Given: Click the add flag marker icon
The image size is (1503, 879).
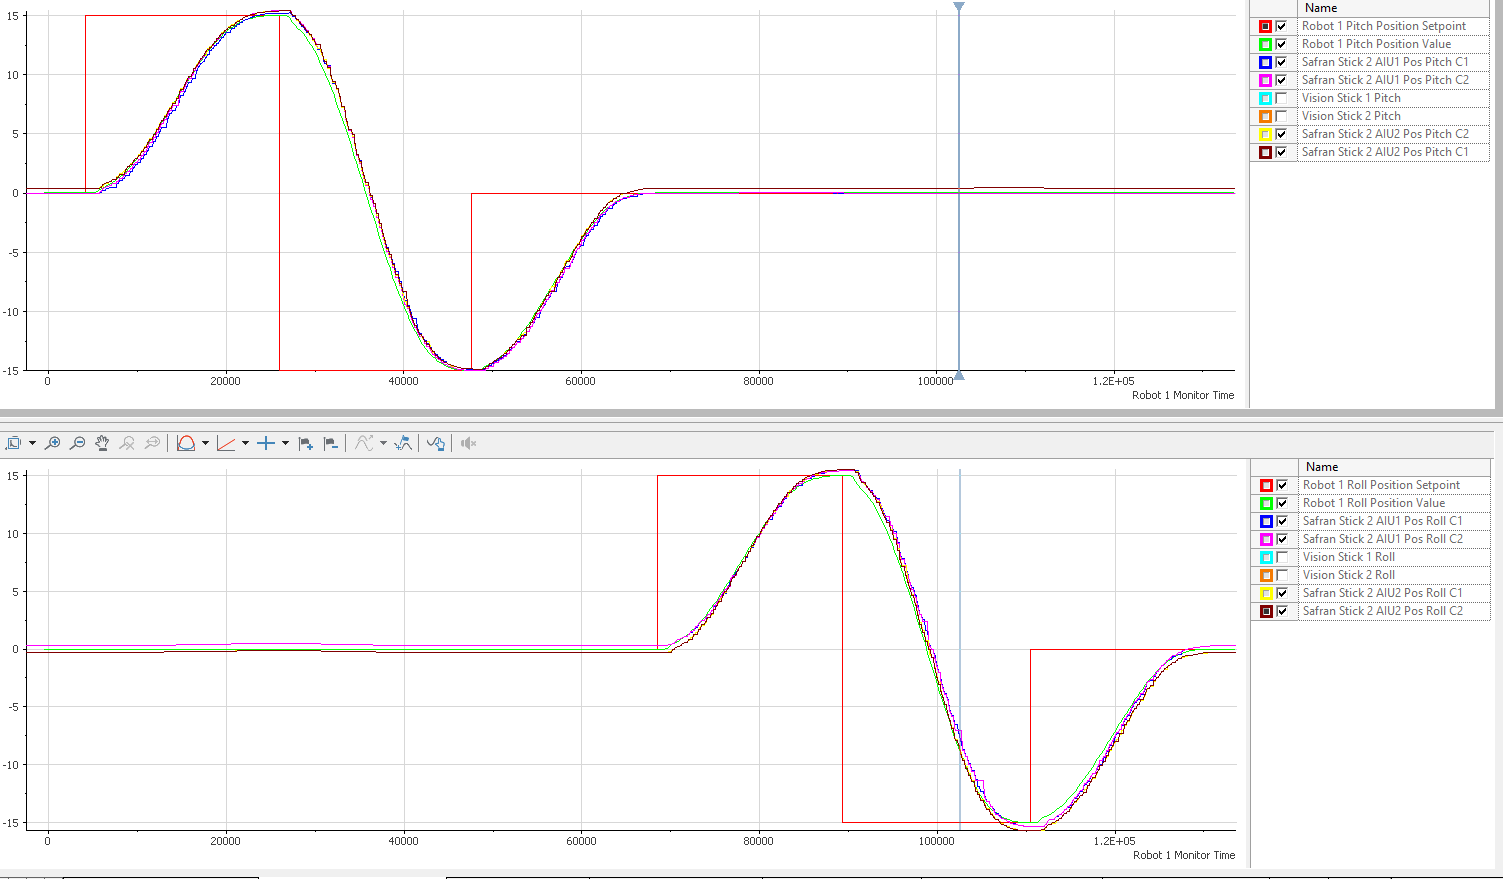Looking at the screenshot, I should 306,443.
